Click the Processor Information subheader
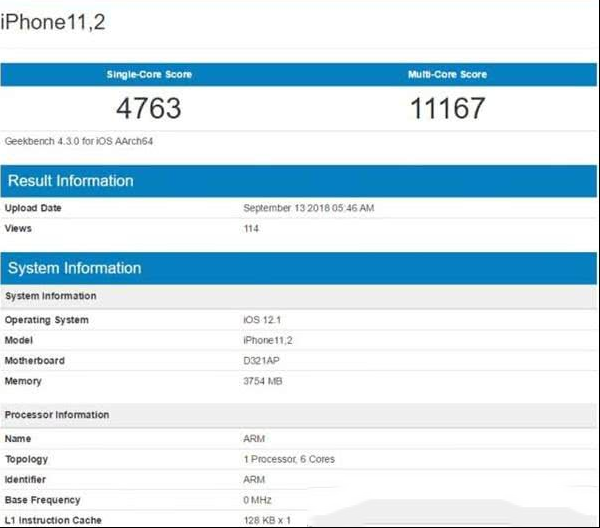 tap(298, 415)
